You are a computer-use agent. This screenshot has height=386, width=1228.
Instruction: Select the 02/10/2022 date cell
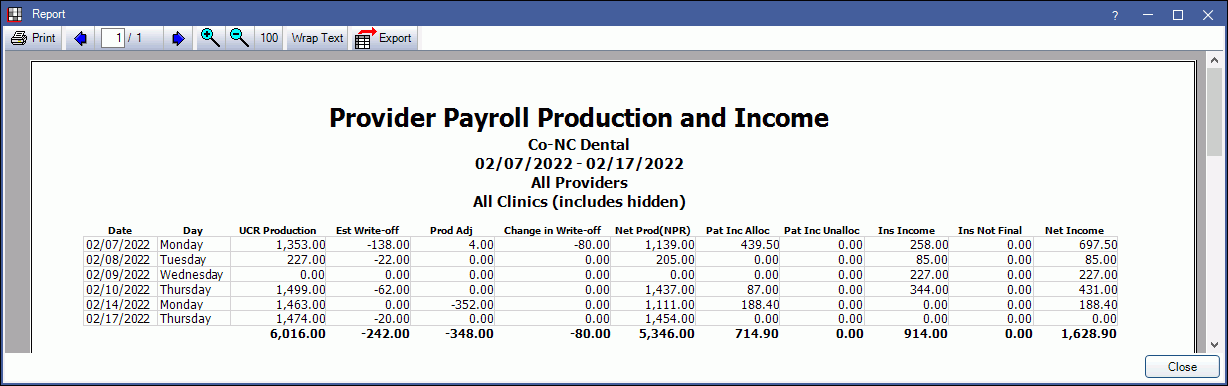pos(120,289)
